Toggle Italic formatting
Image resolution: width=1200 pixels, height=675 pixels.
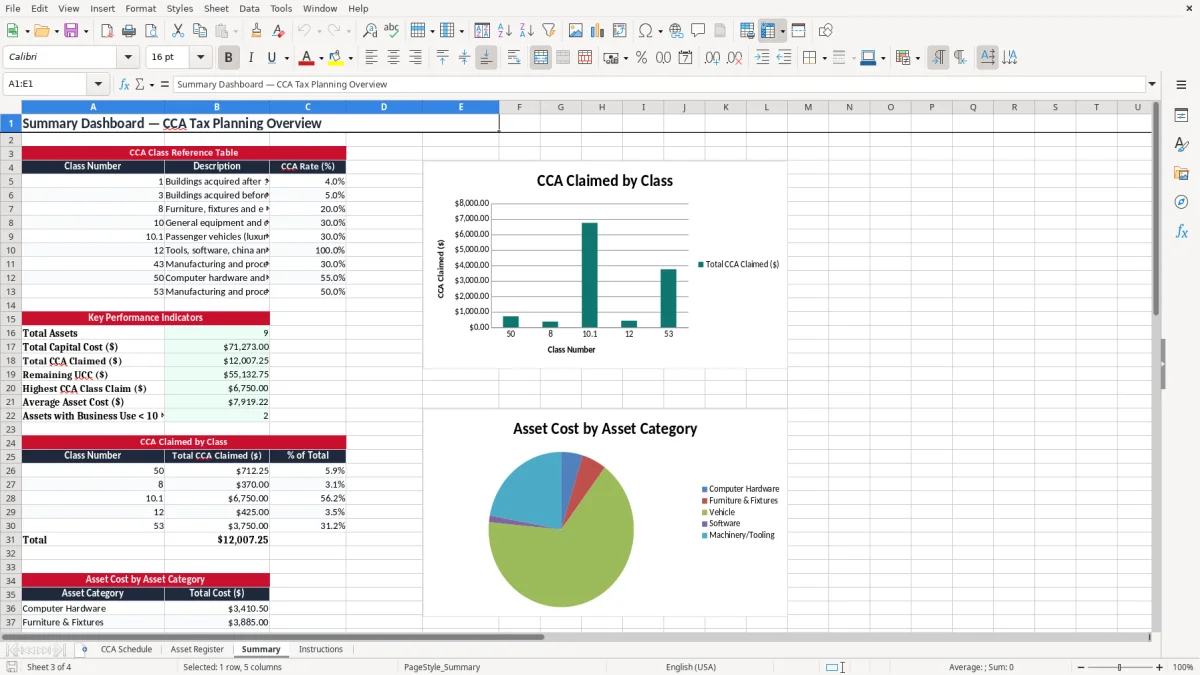pos(250,58)
